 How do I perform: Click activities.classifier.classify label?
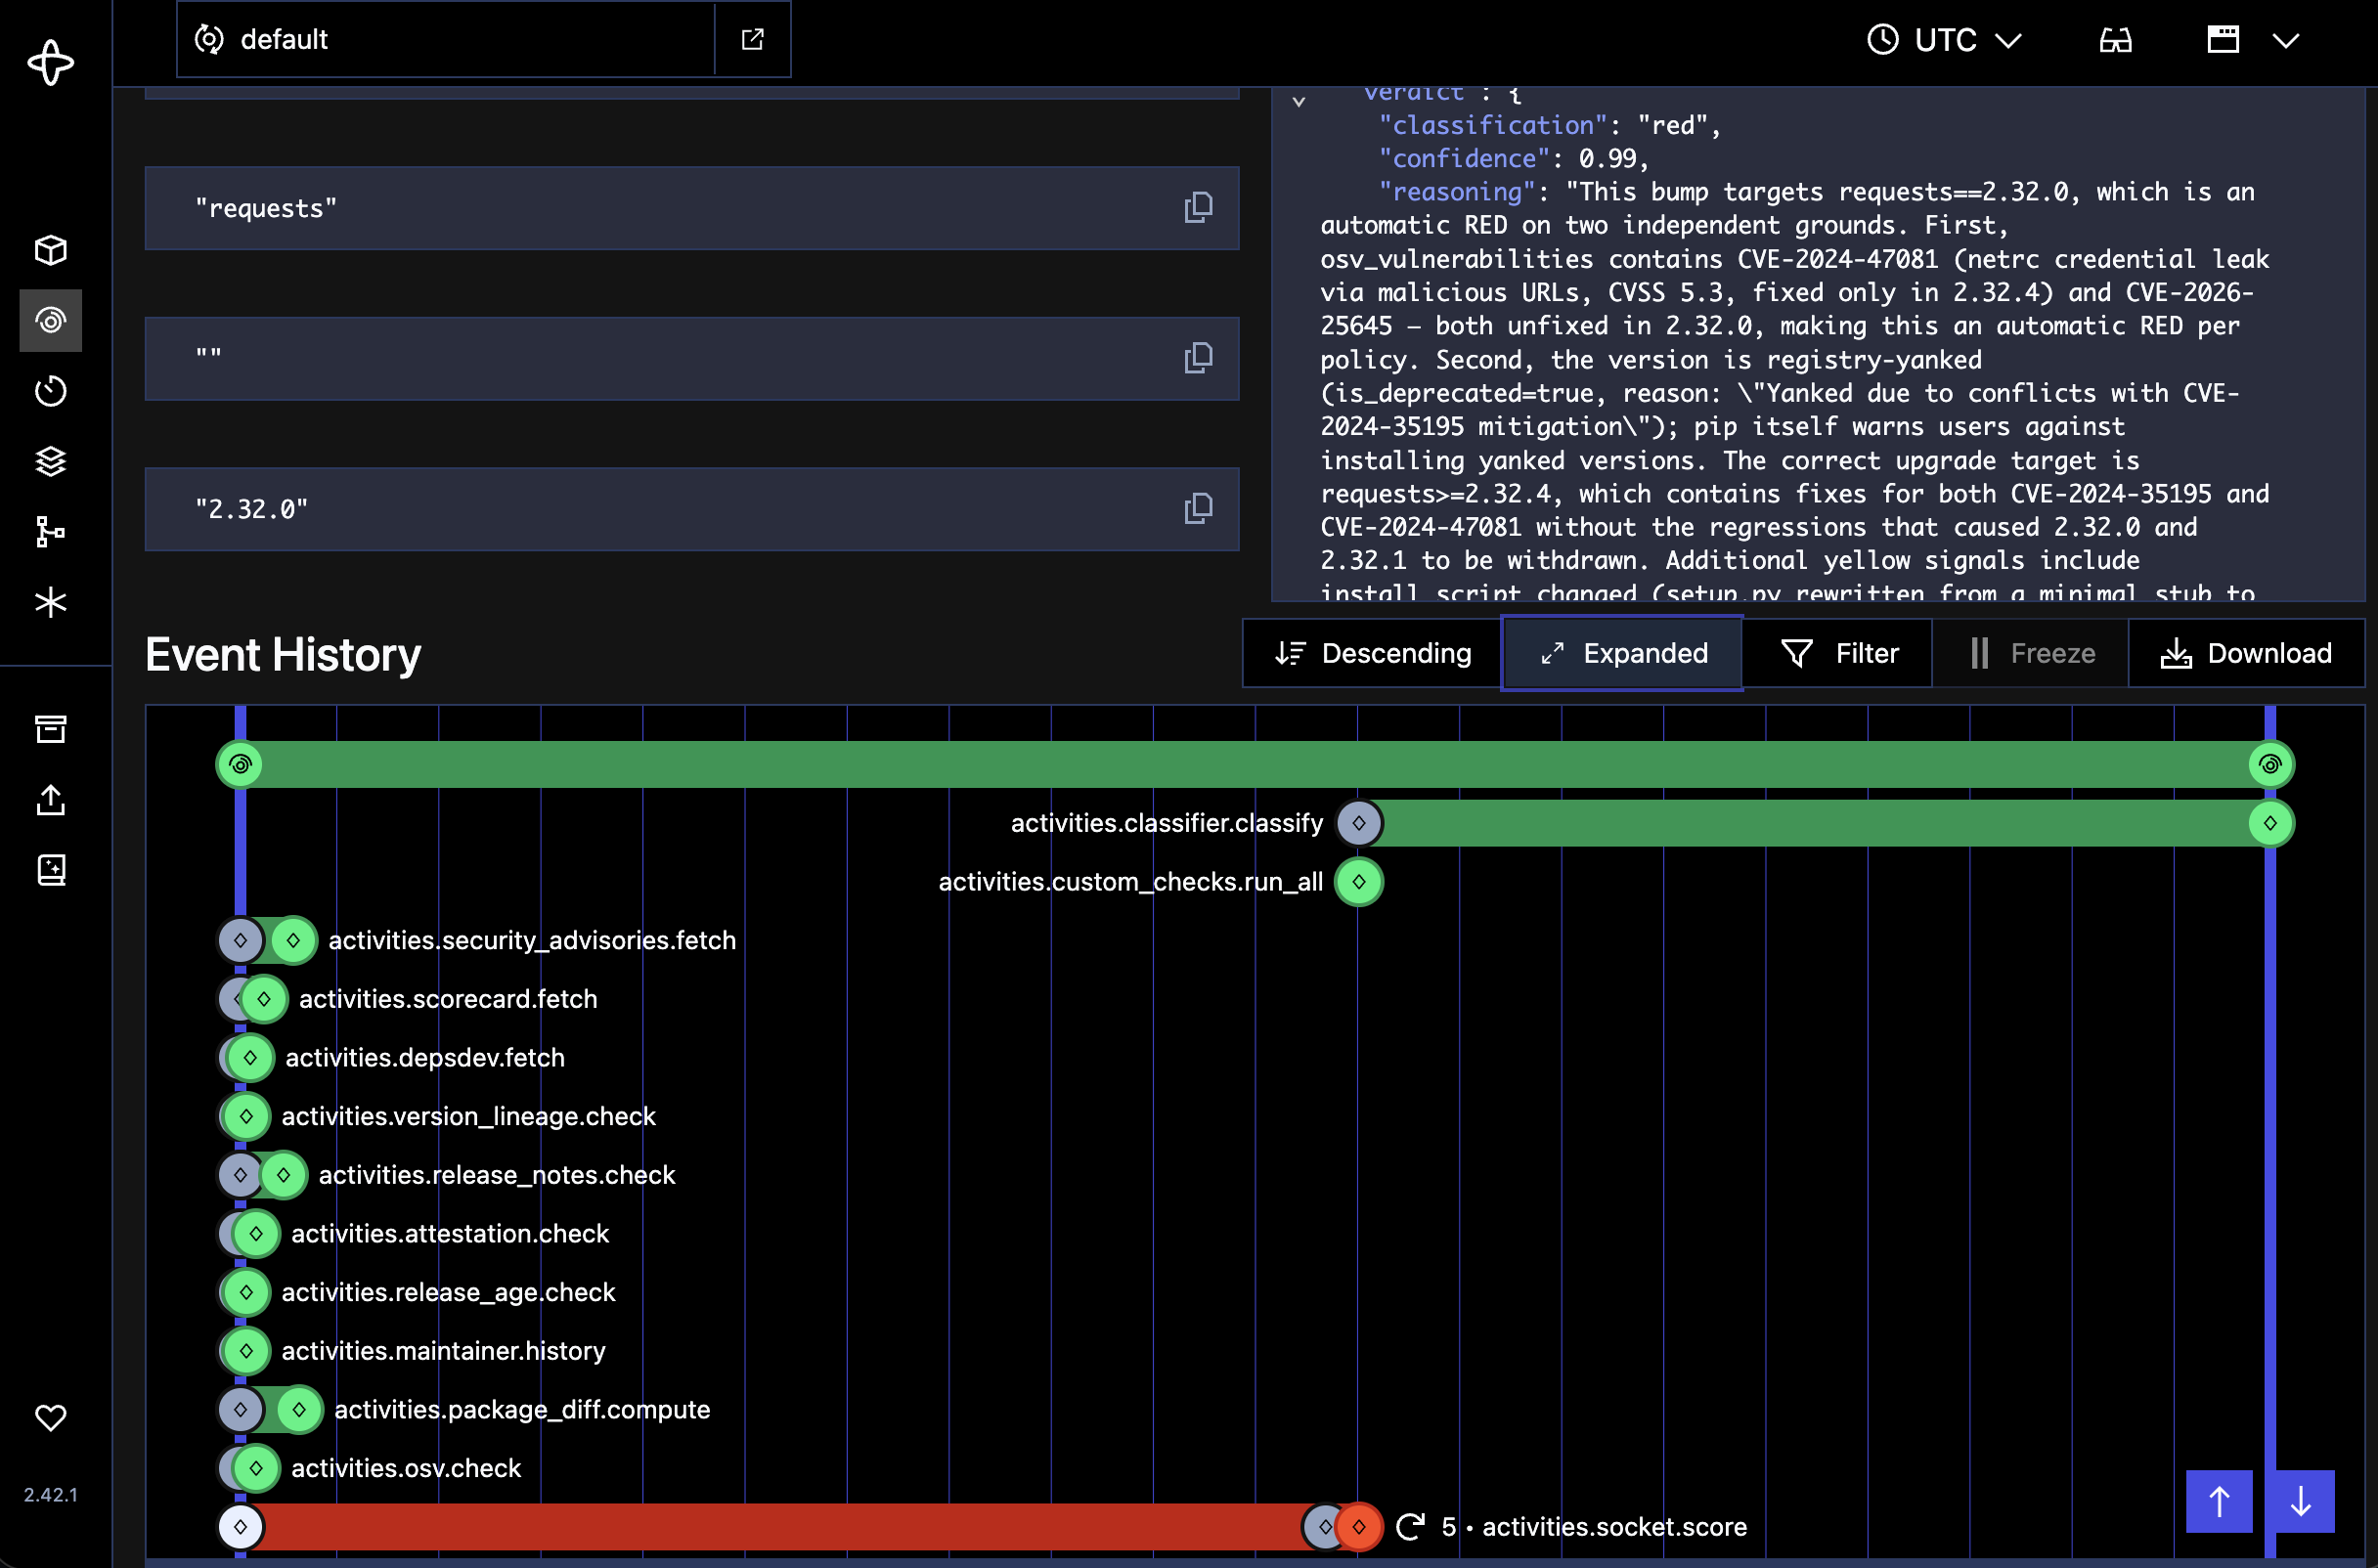[x=1166, y=823]
